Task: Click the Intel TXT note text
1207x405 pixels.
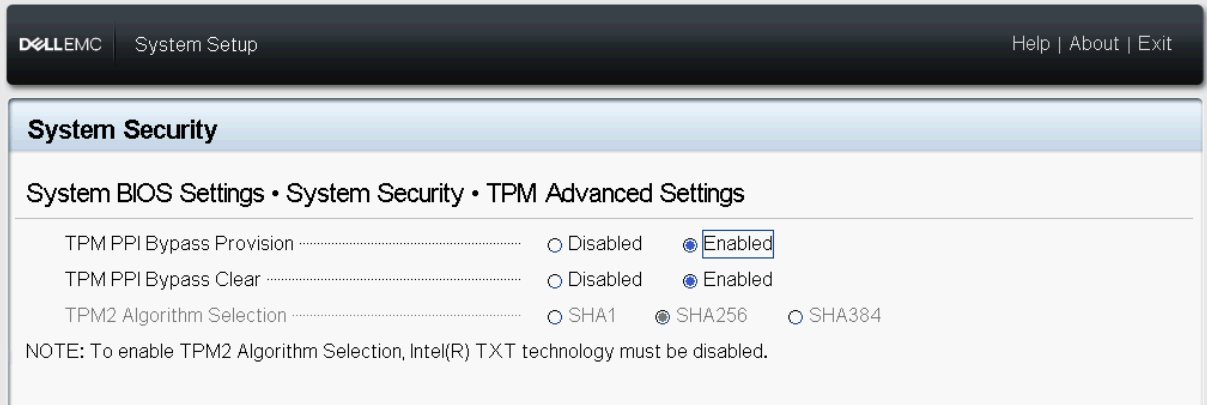Action: (x=397, y=351)
